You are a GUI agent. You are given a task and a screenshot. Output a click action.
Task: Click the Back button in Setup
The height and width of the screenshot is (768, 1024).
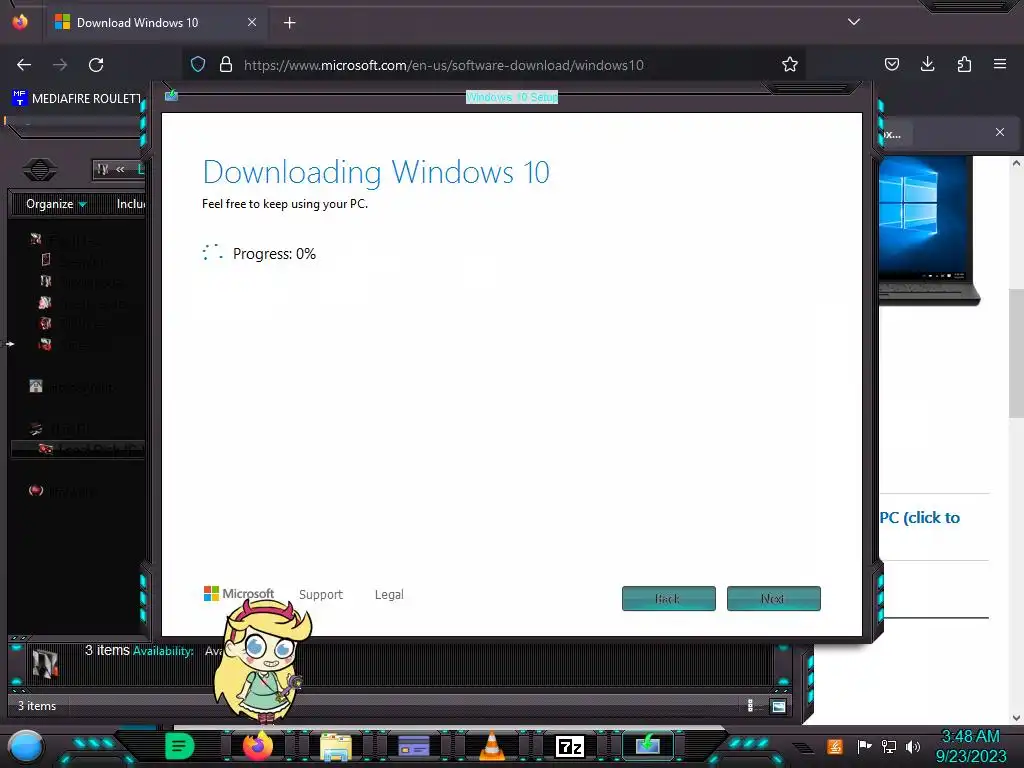tap(669, 598)
